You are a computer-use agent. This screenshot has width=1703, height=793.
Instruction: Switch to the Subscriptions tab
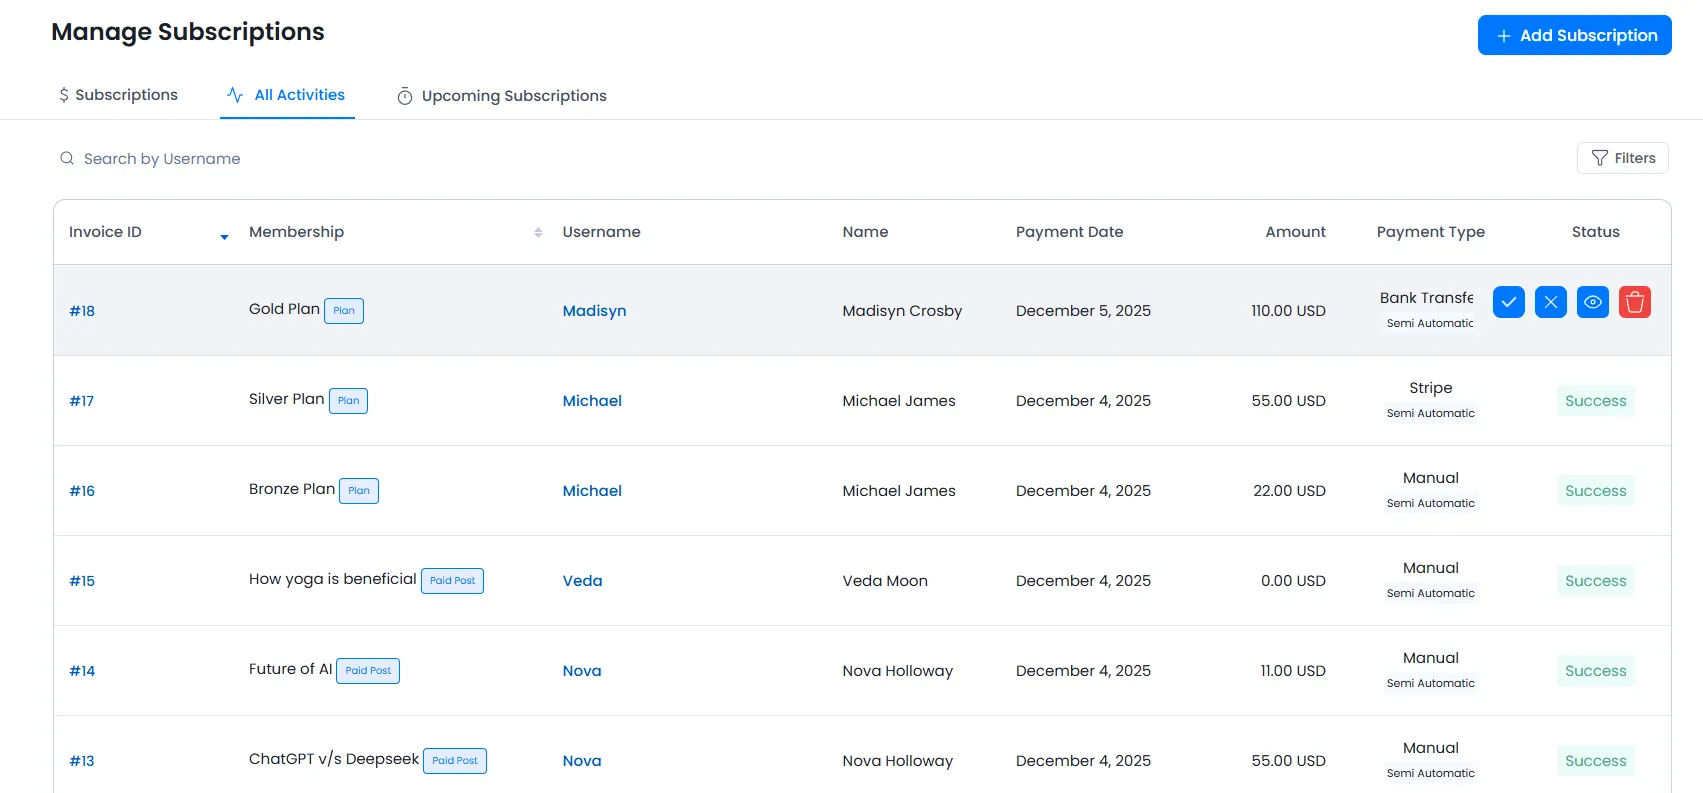118,95
